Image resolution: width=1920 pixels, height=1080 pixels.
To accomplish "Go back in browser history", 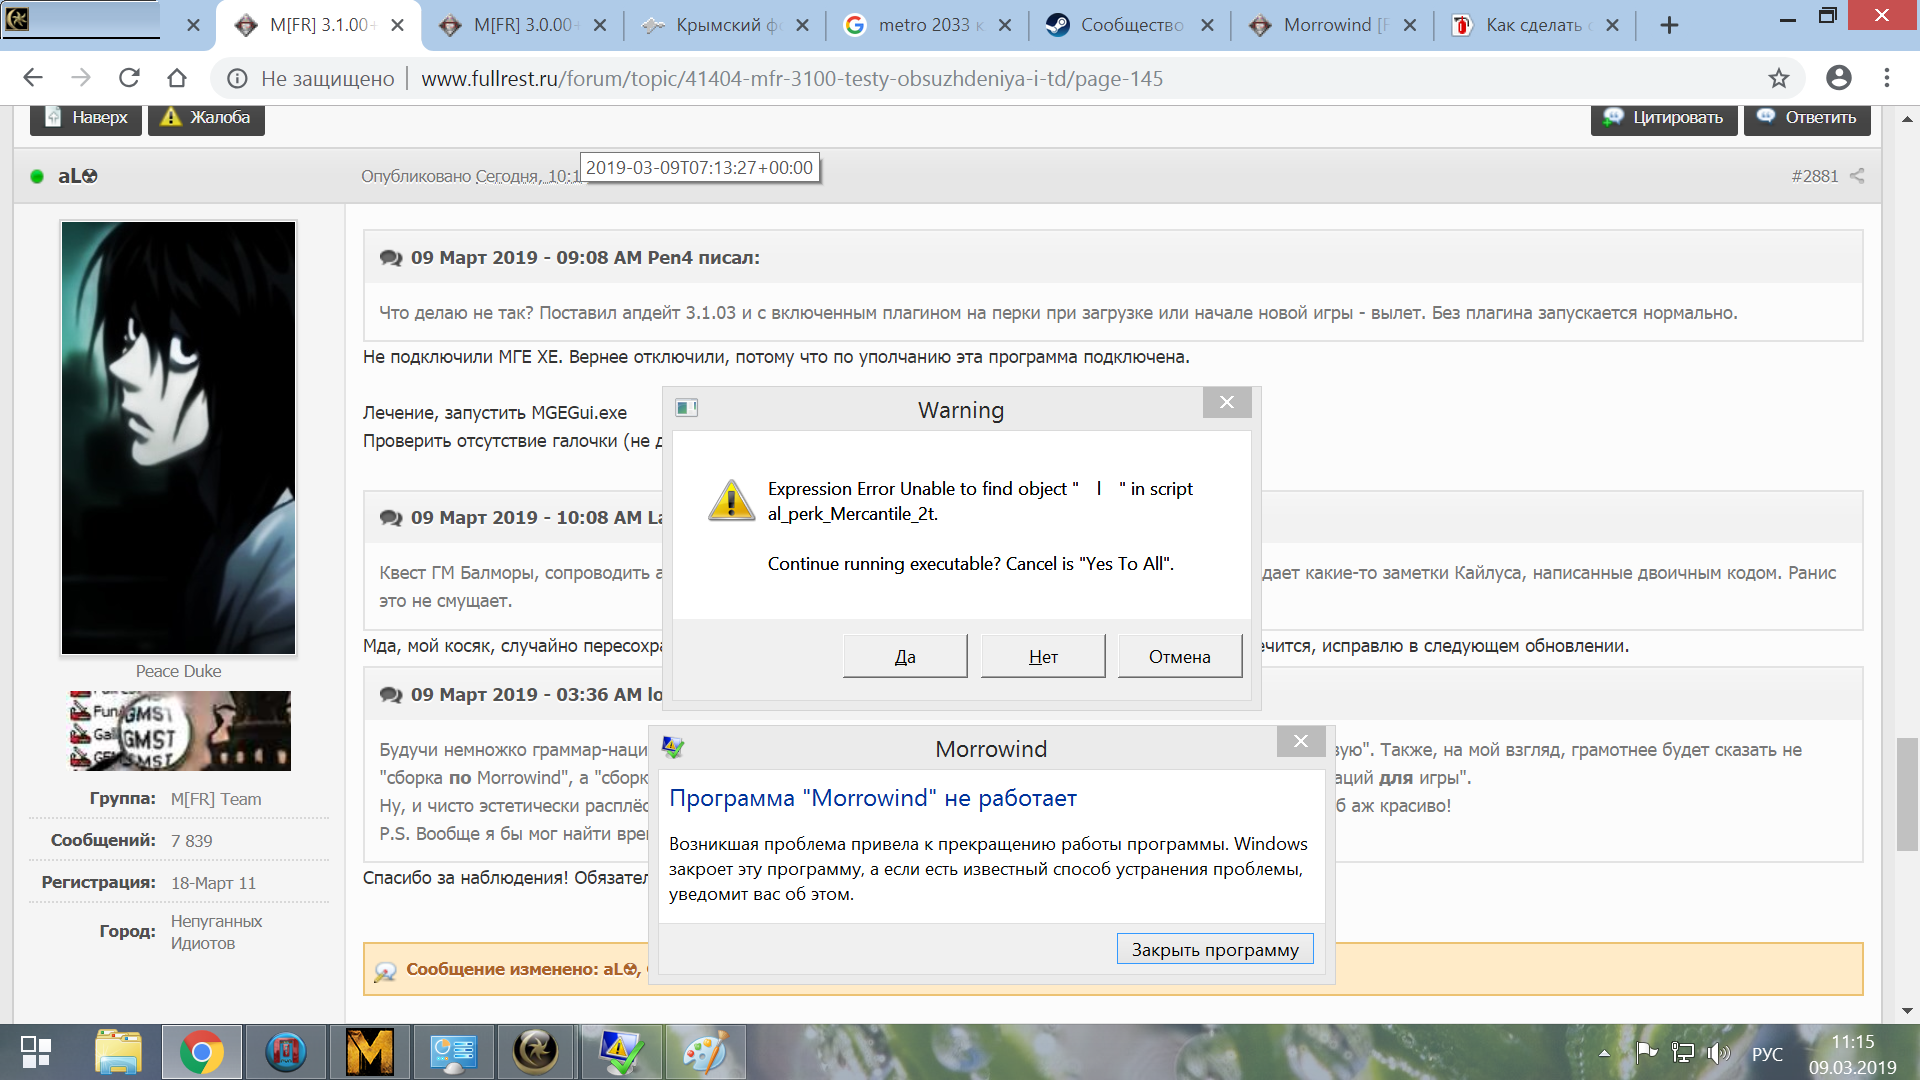I will (x=33, y=78).
